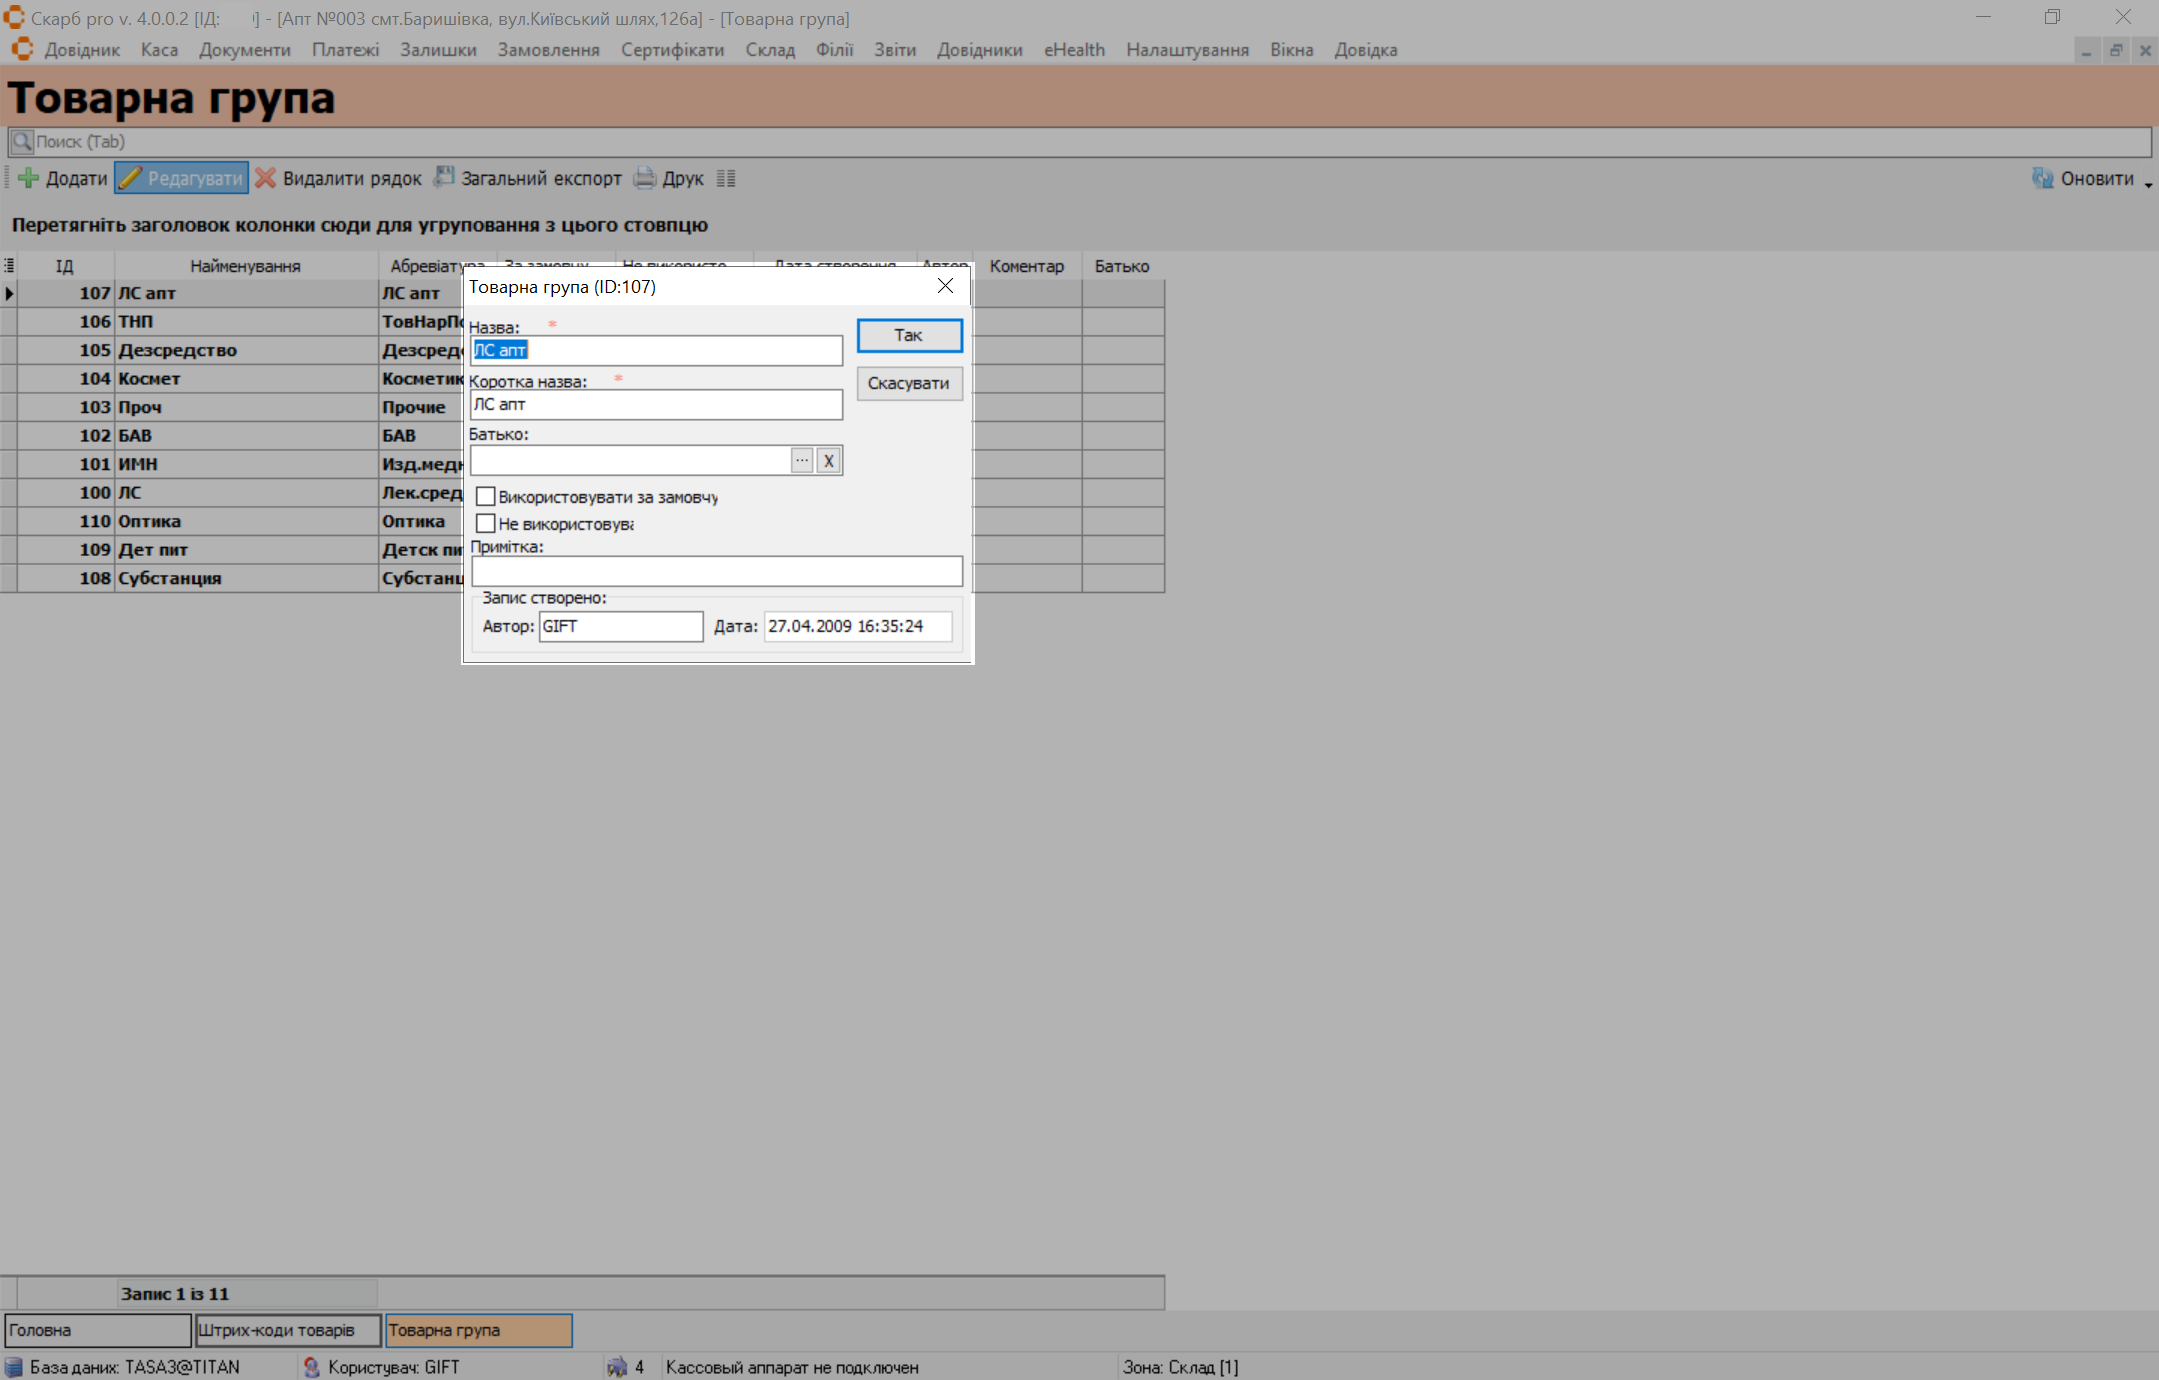This screenshot has height=1380, width=2159.
Task: Click the green plus Додати icon
Action: [28, 178]
